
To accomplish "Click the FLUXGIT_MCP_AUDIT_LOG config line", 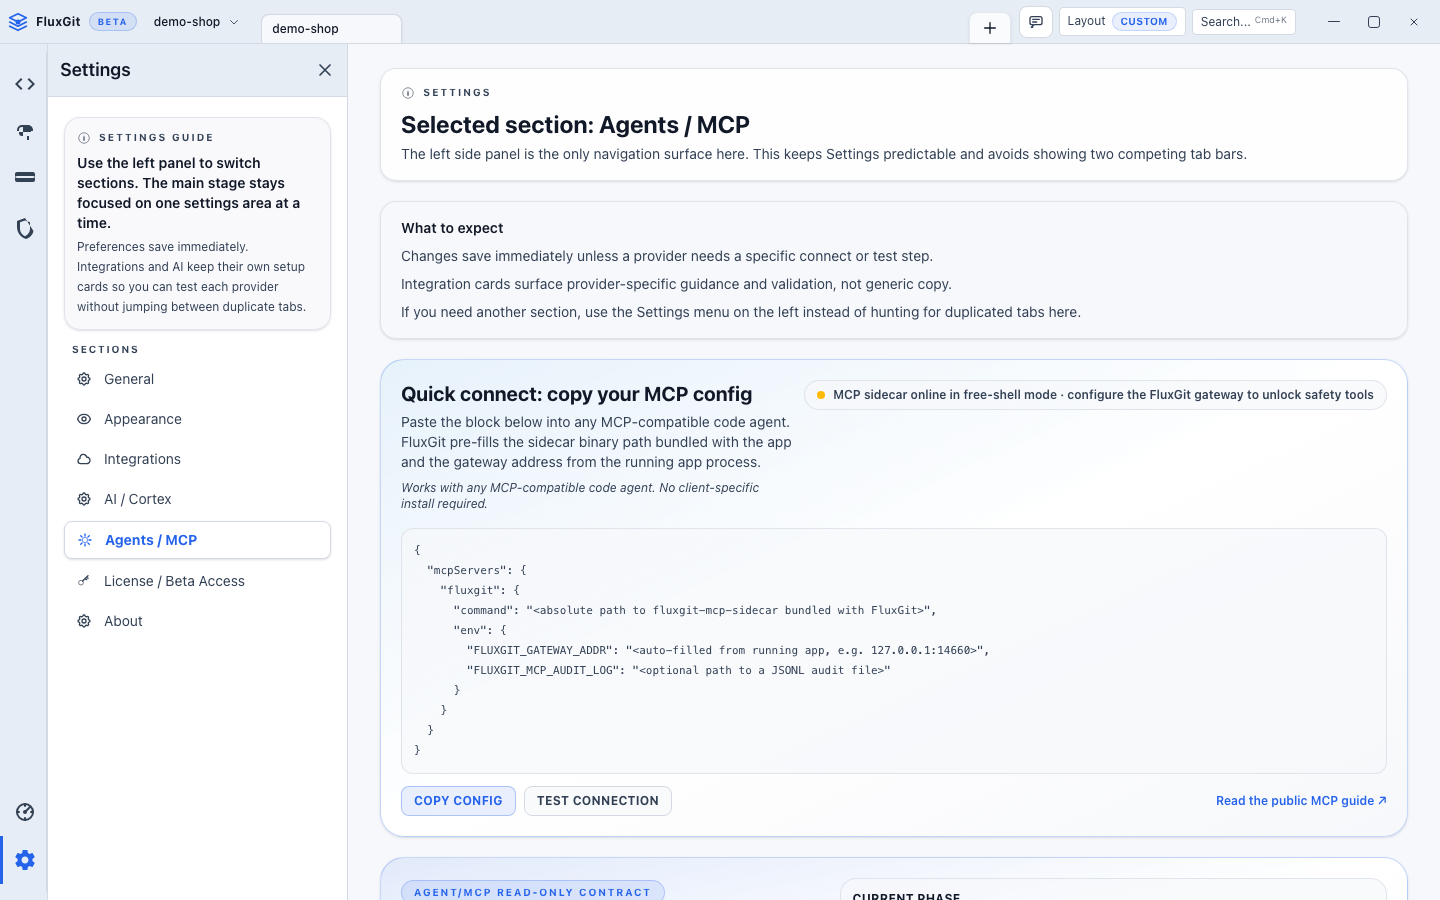I will (678, 670).
